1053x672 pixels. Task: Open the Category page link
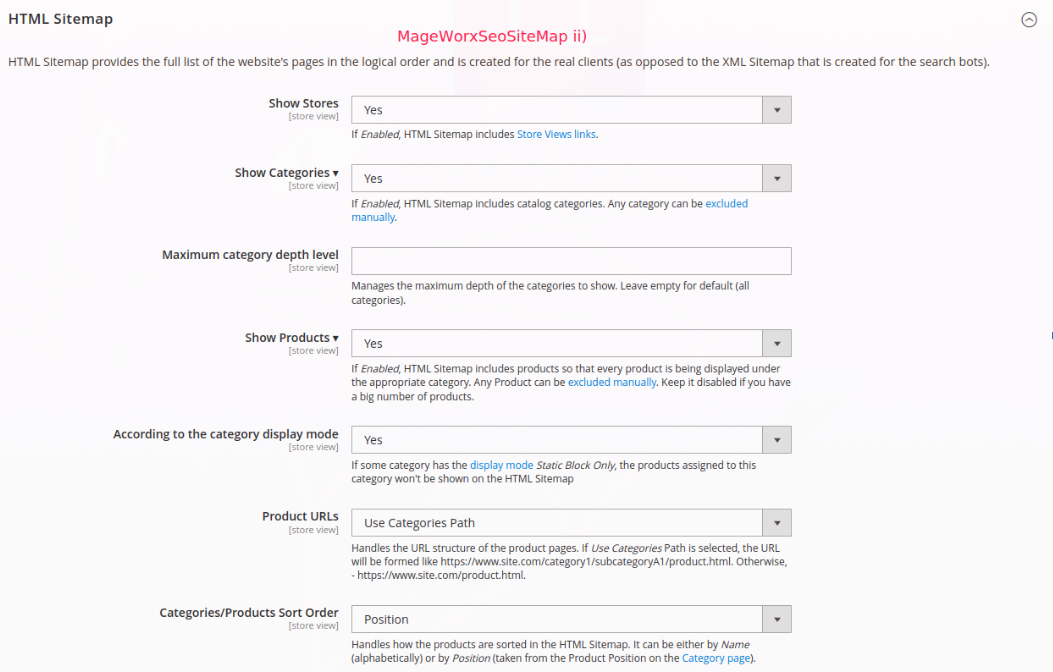[716, 658]
